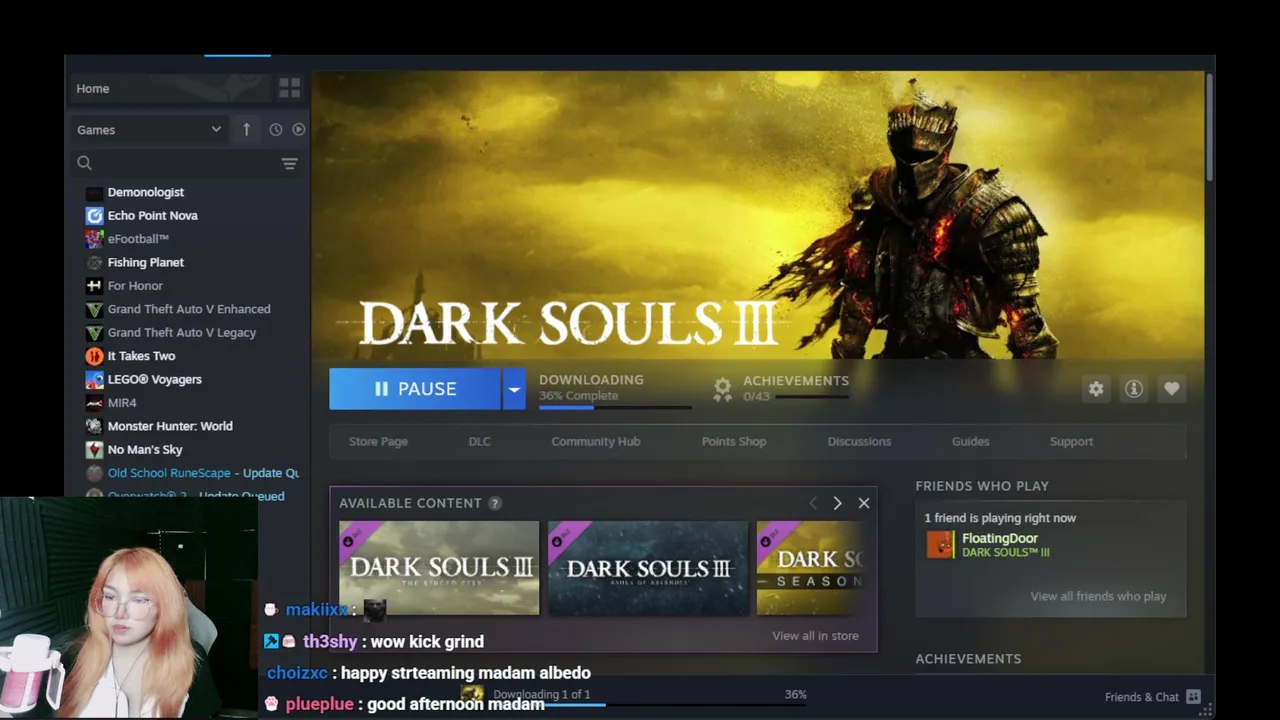
Task: Click the Downloading 1 of 1 status
Action: pyautogui.click(x=541, y=694)
